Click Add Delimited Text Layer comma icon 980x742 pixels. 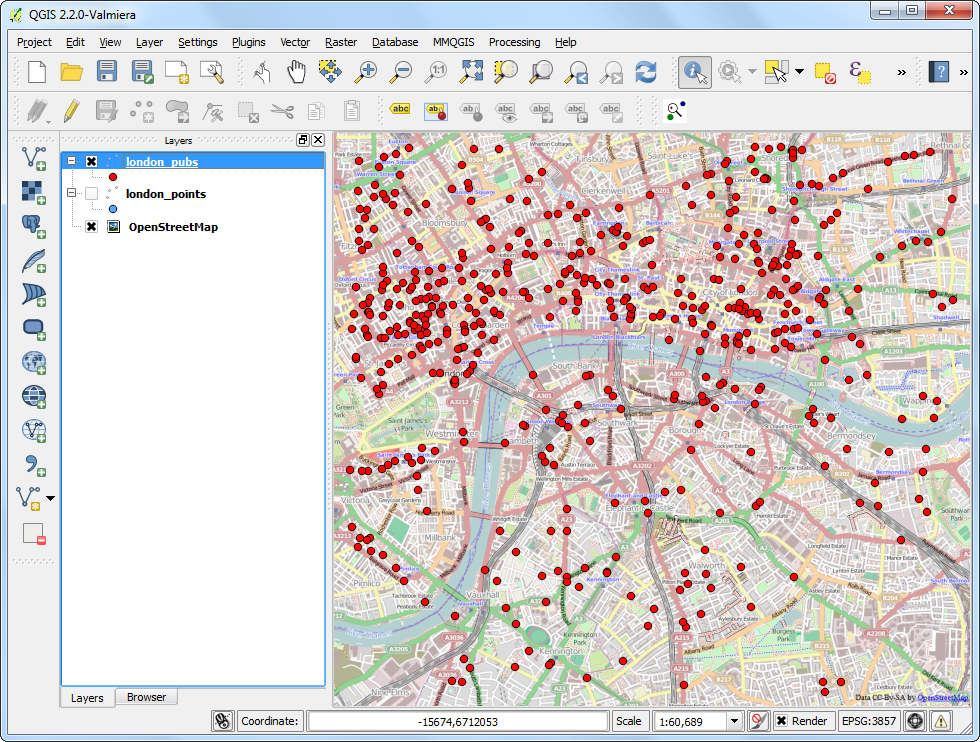click(x=34, y=464)
